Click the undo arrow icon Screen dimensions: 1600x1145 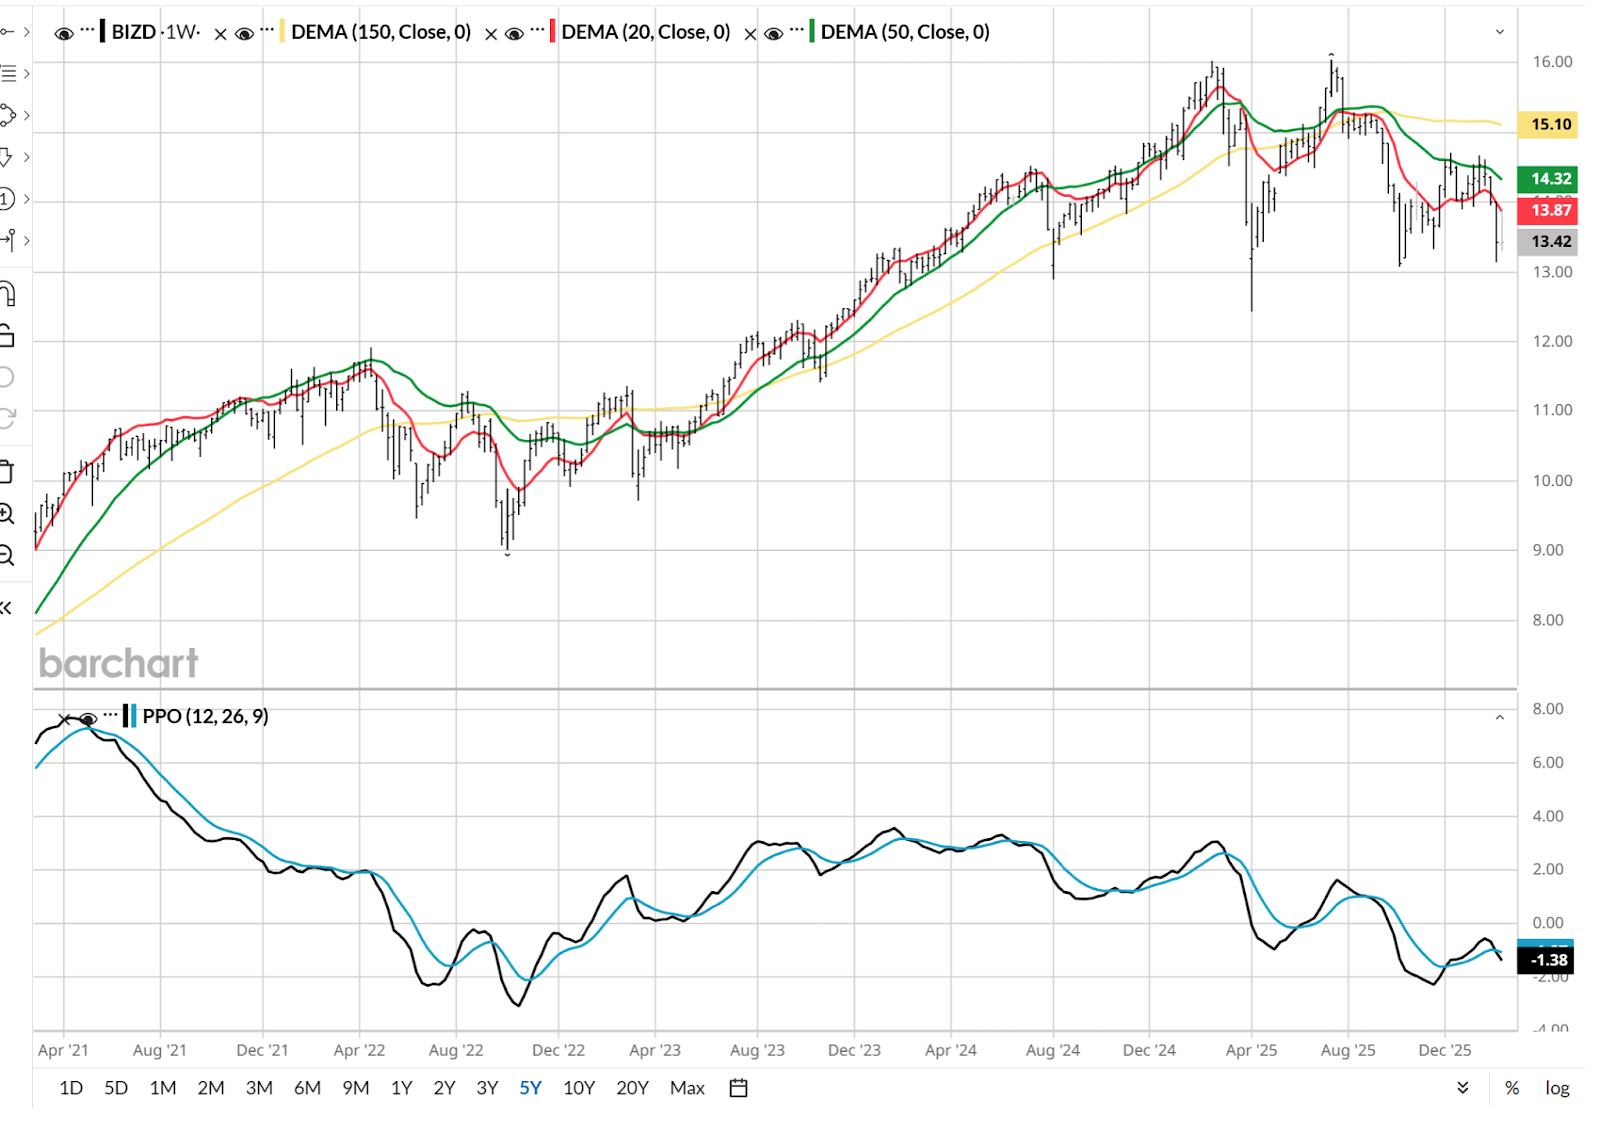[x=6, y=377]
